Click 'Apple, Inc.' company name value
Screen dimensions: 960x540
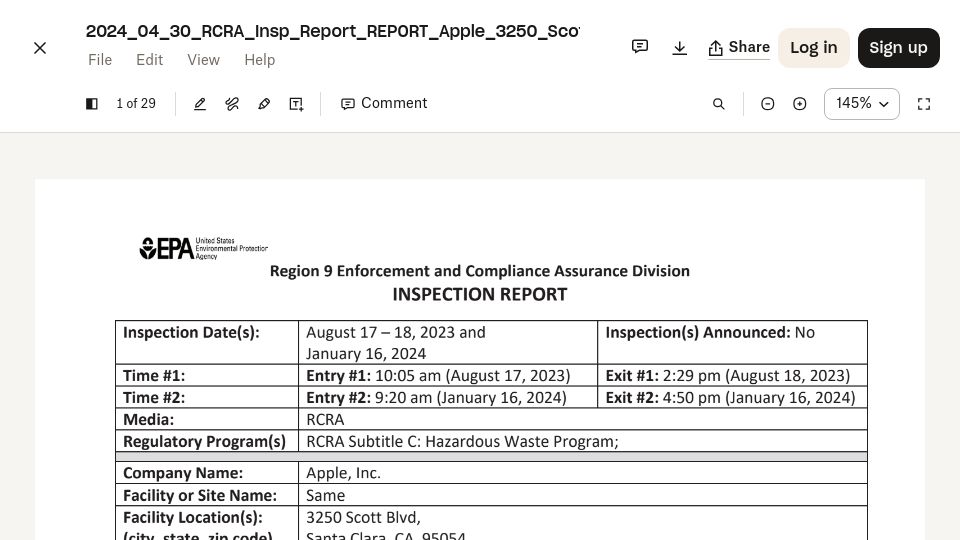(x=343, y=473)
